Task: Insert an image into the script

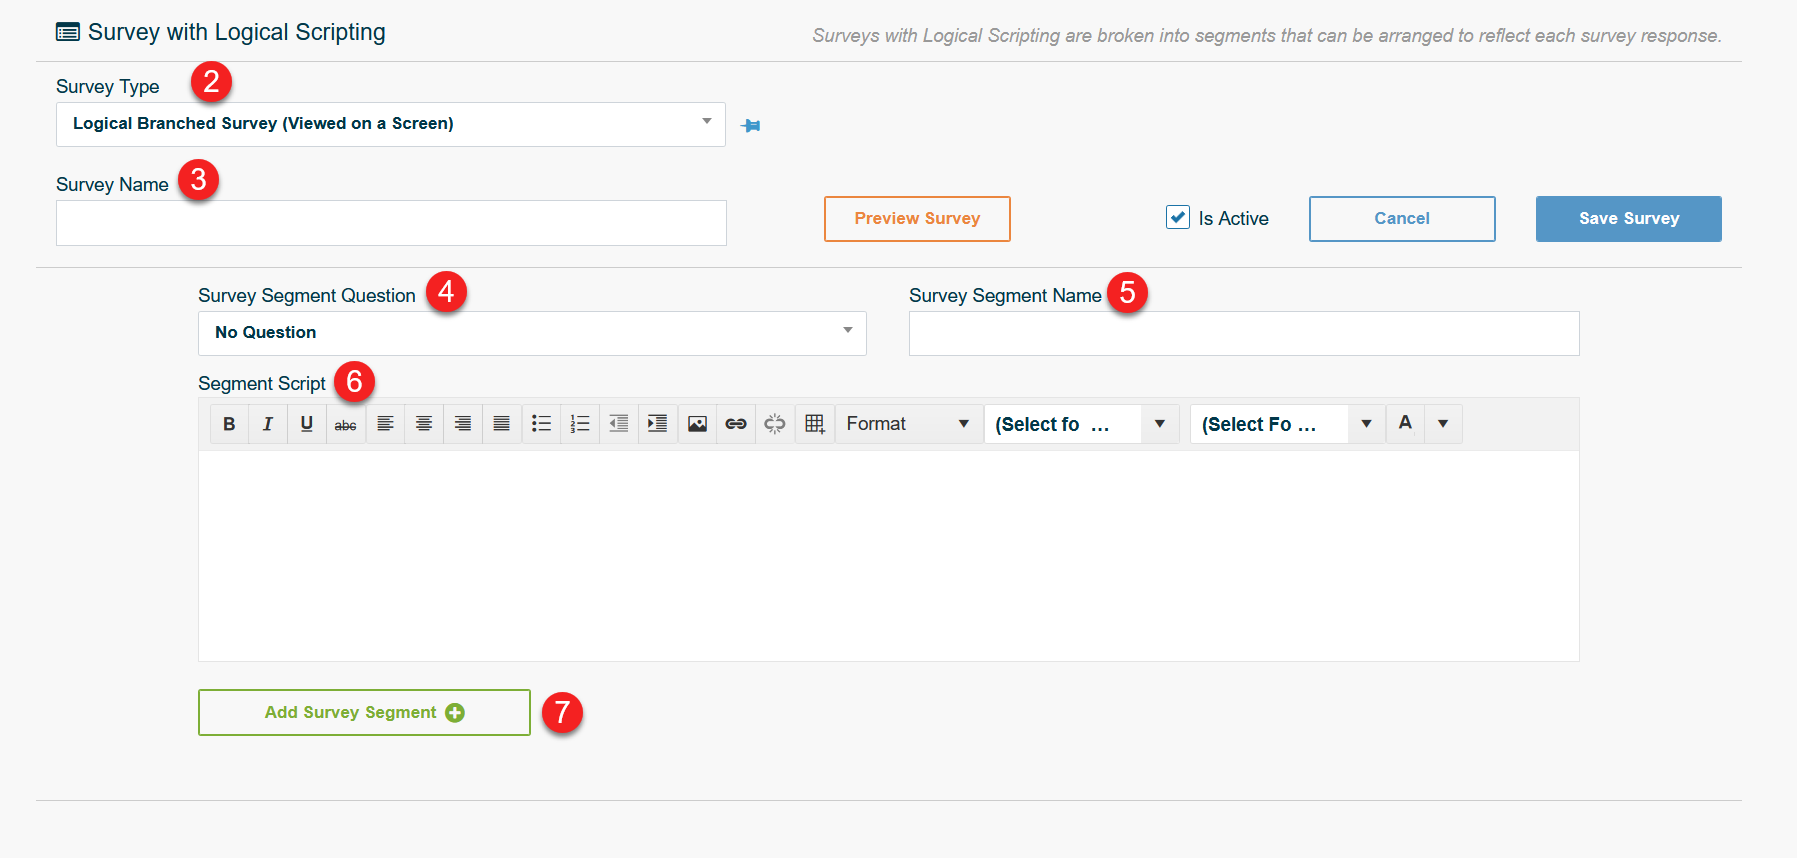Action: pos(697,424)
